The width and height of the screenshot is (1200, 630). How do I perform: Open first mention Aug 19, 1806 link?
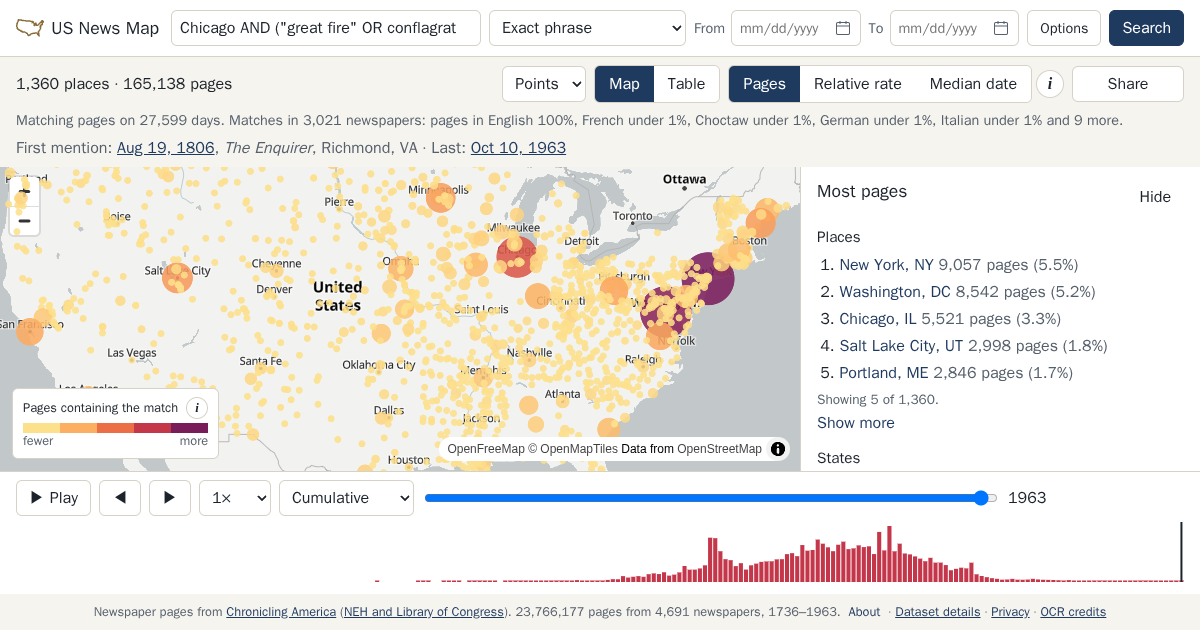pos(166,148)
